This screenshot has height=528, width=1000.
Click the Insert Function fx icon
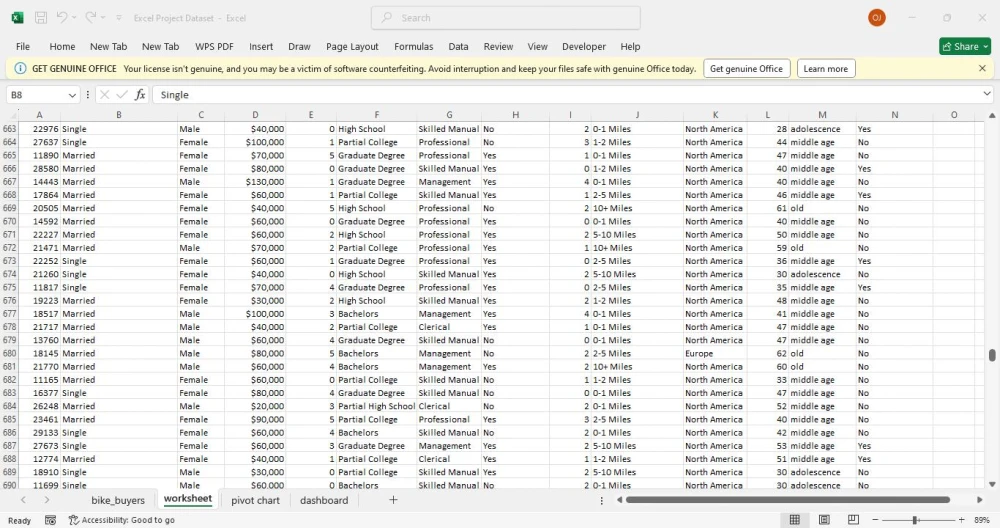click(140, 95)
